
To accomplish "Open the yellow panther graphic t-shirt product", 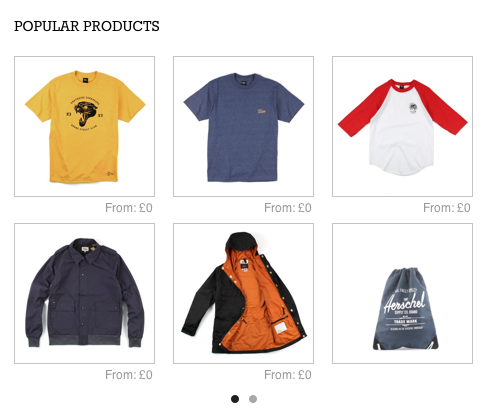I will point(84,126).
